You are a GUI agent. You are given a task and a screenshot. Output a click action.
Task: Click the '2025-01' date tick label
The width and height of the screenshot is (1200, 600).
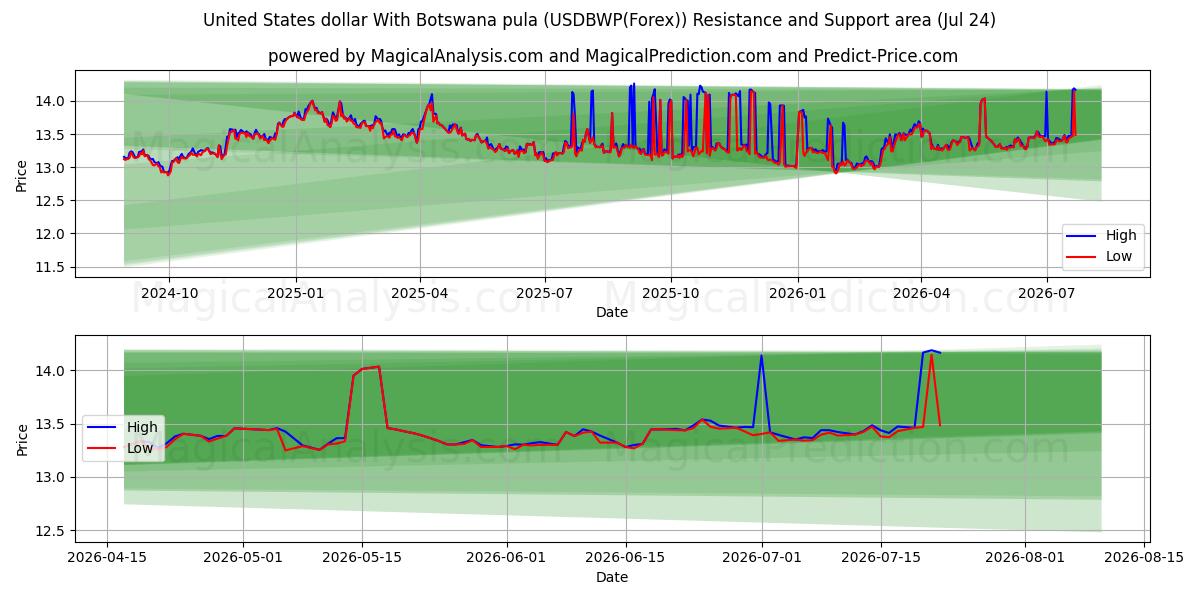296,293
